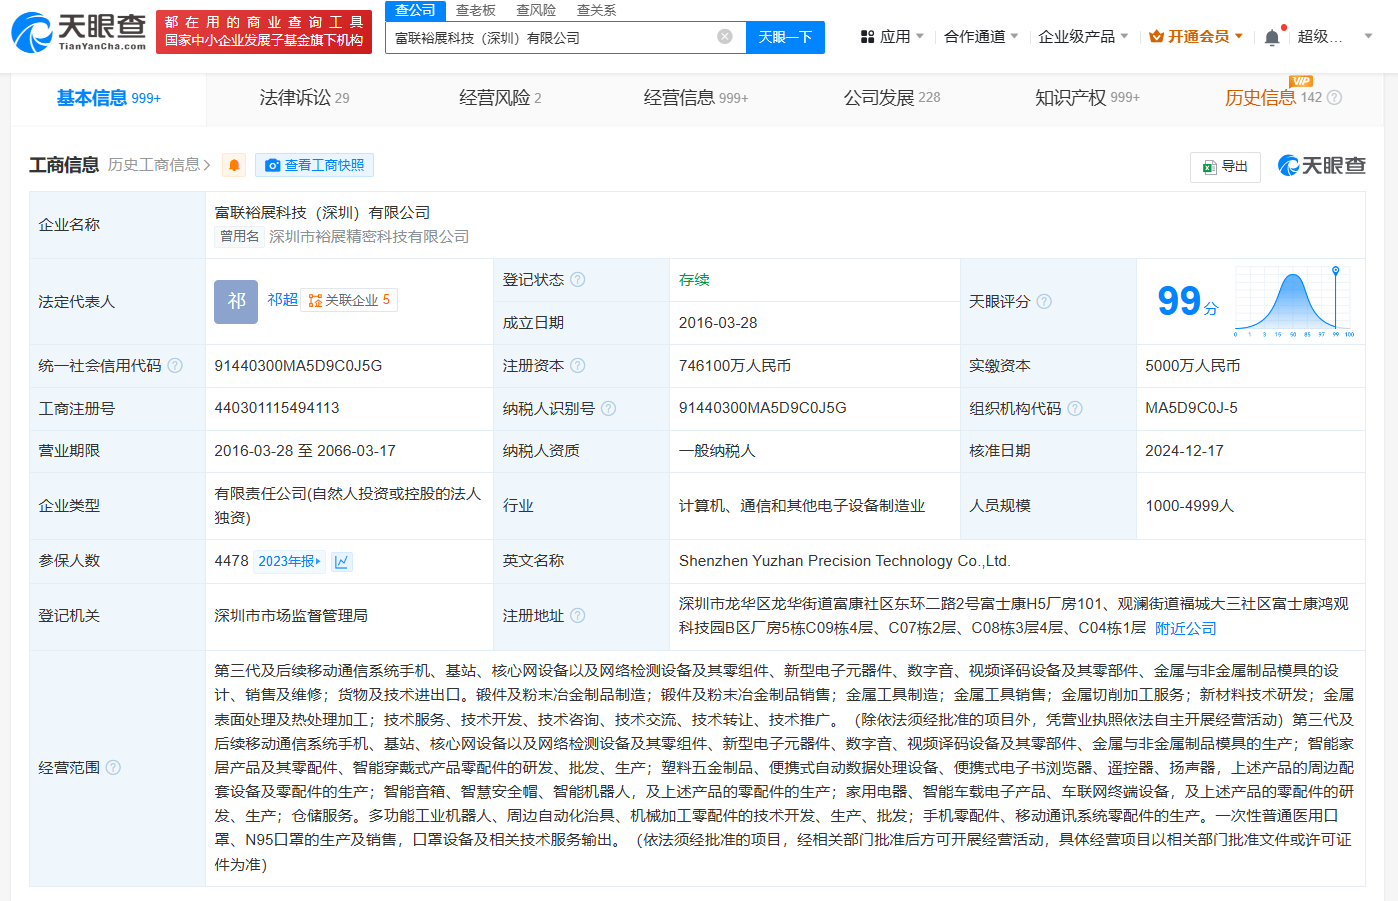Image resolution: width=1398 pixels, height=901 pixels.
Task: Open the 附近公司 link
Action: (1185, 629)
